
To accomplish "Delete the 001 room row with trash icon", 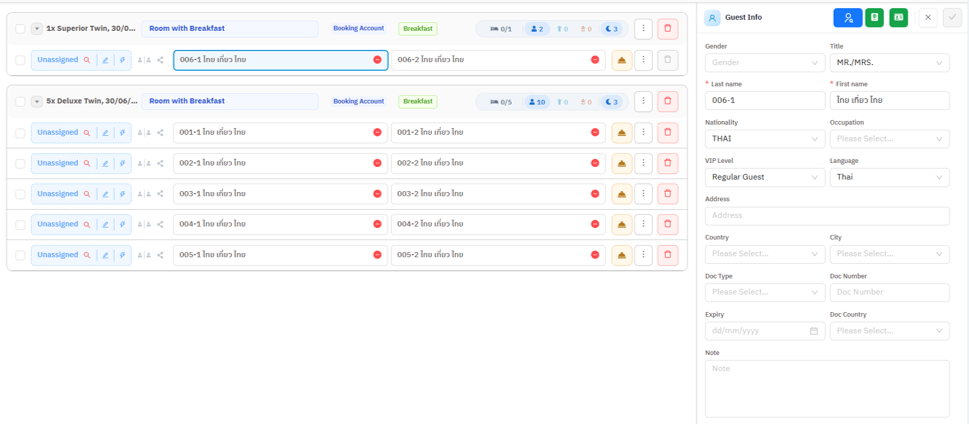I will (x=667, y=132).
